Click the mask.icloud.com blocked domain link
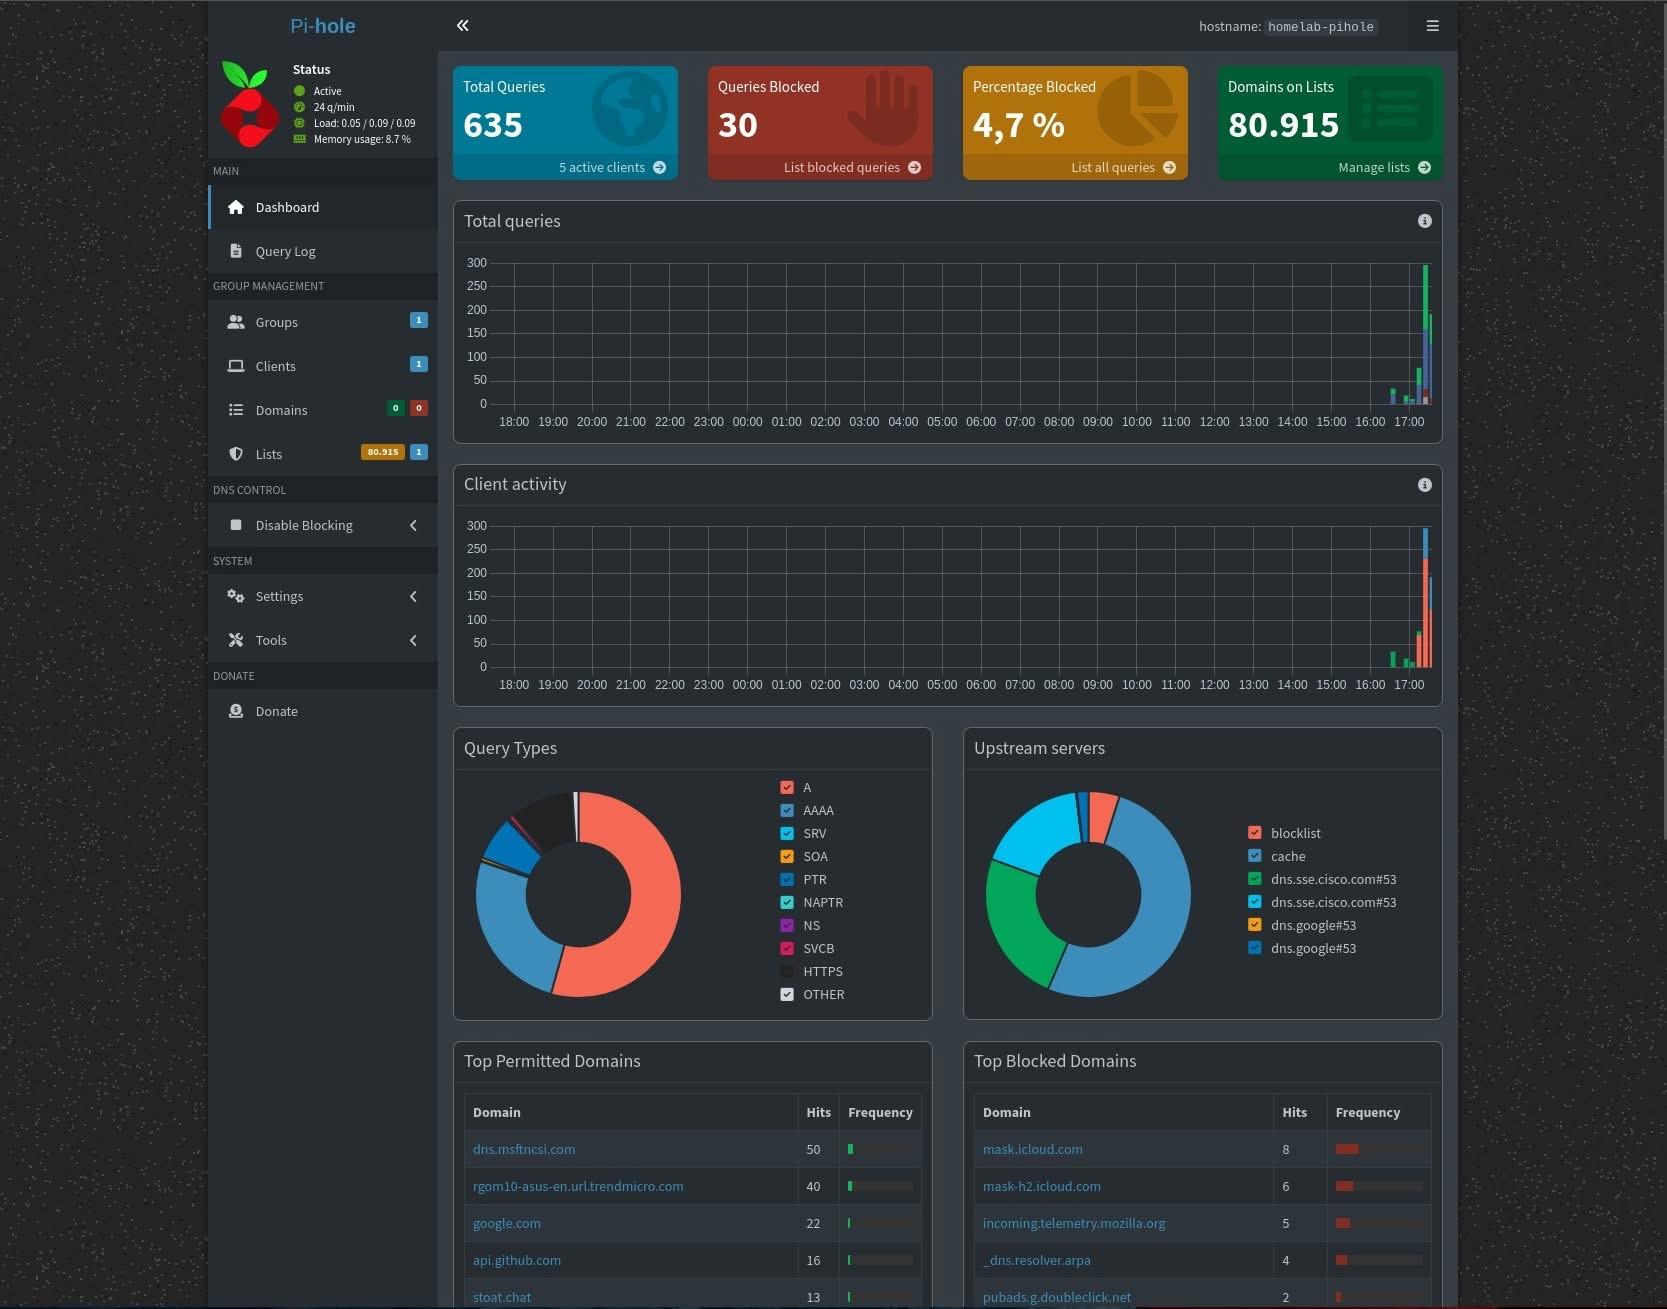Screen dimensions: 1667x1309 tap(1032, 1150)
